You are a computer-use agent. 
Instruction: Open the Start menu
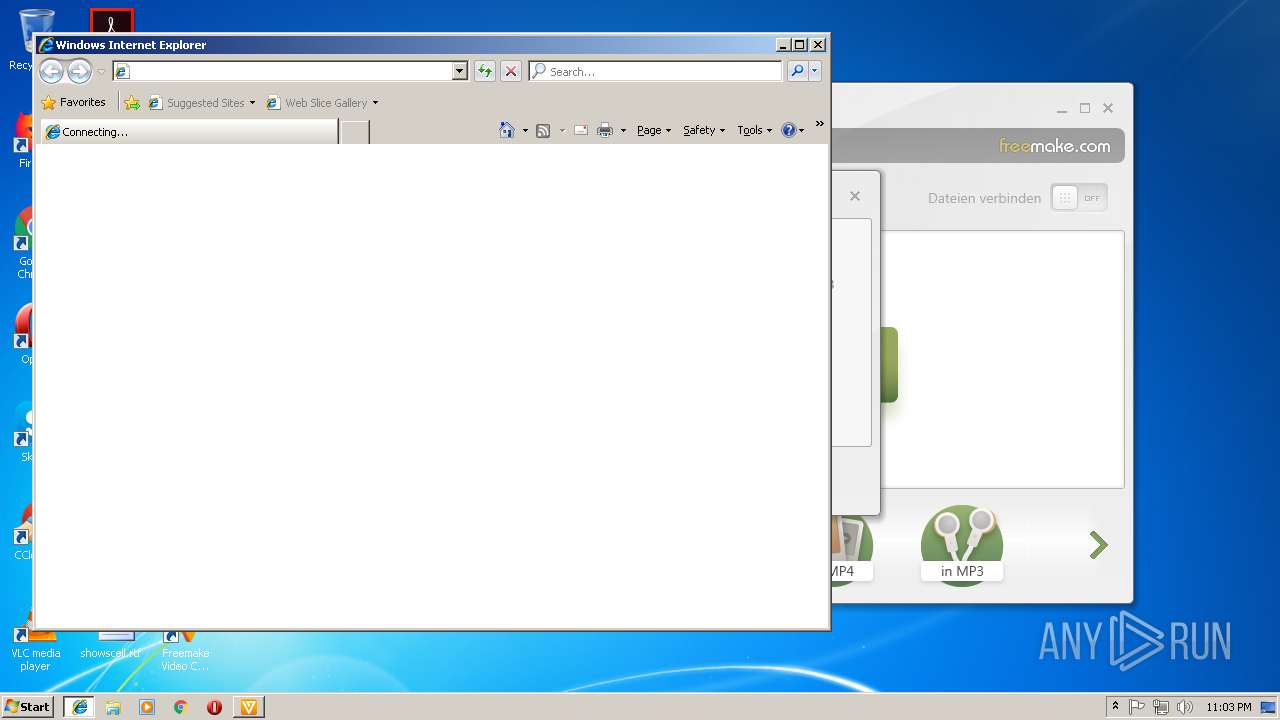point(28,706)
